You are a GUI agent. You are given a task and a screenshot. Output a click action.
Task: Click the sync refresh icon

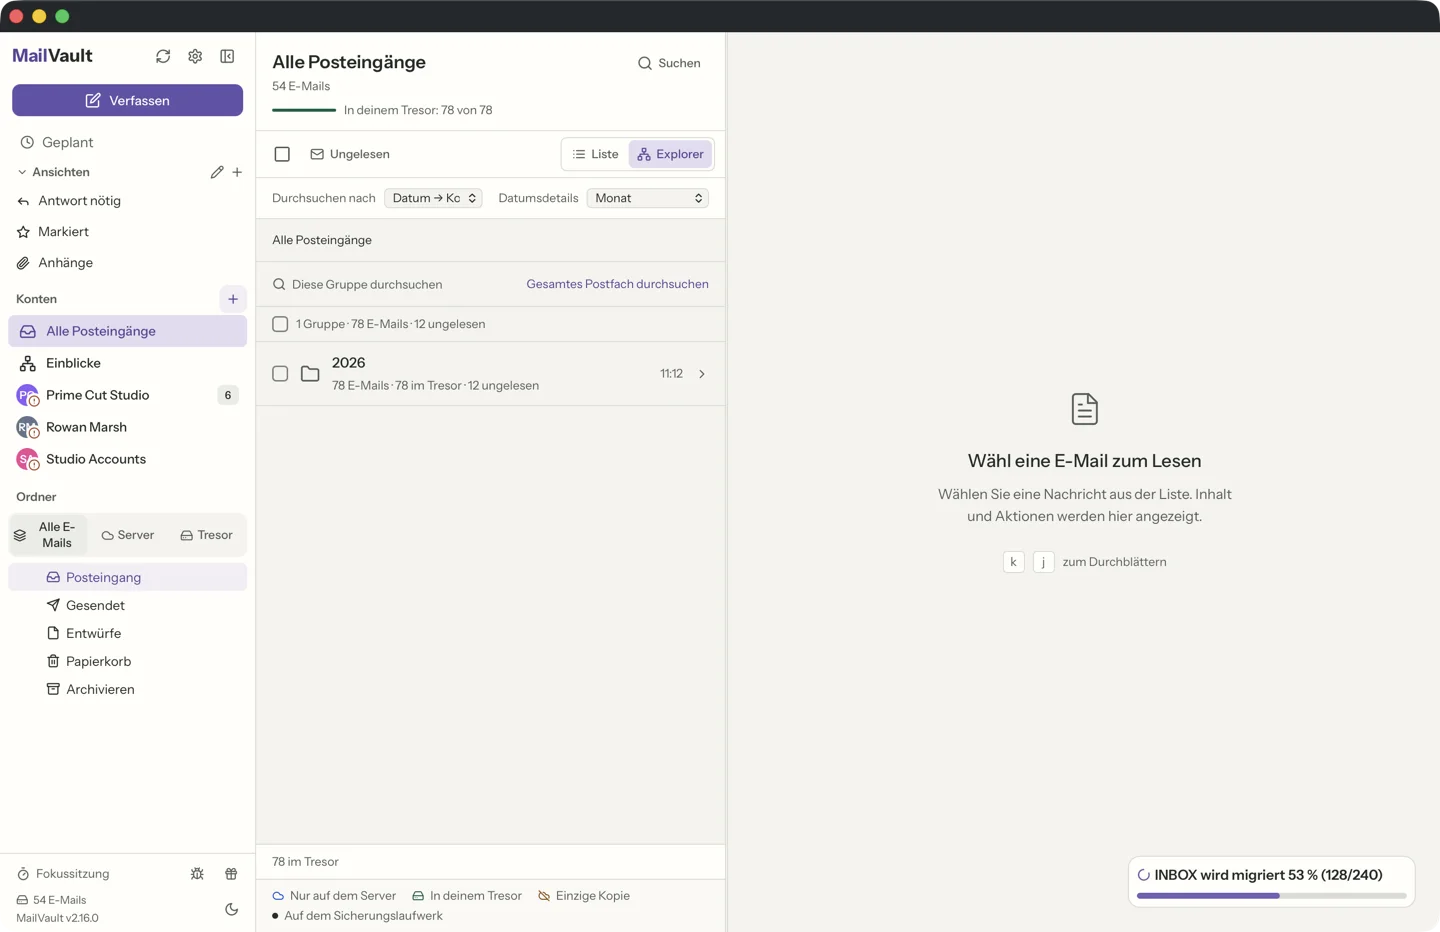163,56
